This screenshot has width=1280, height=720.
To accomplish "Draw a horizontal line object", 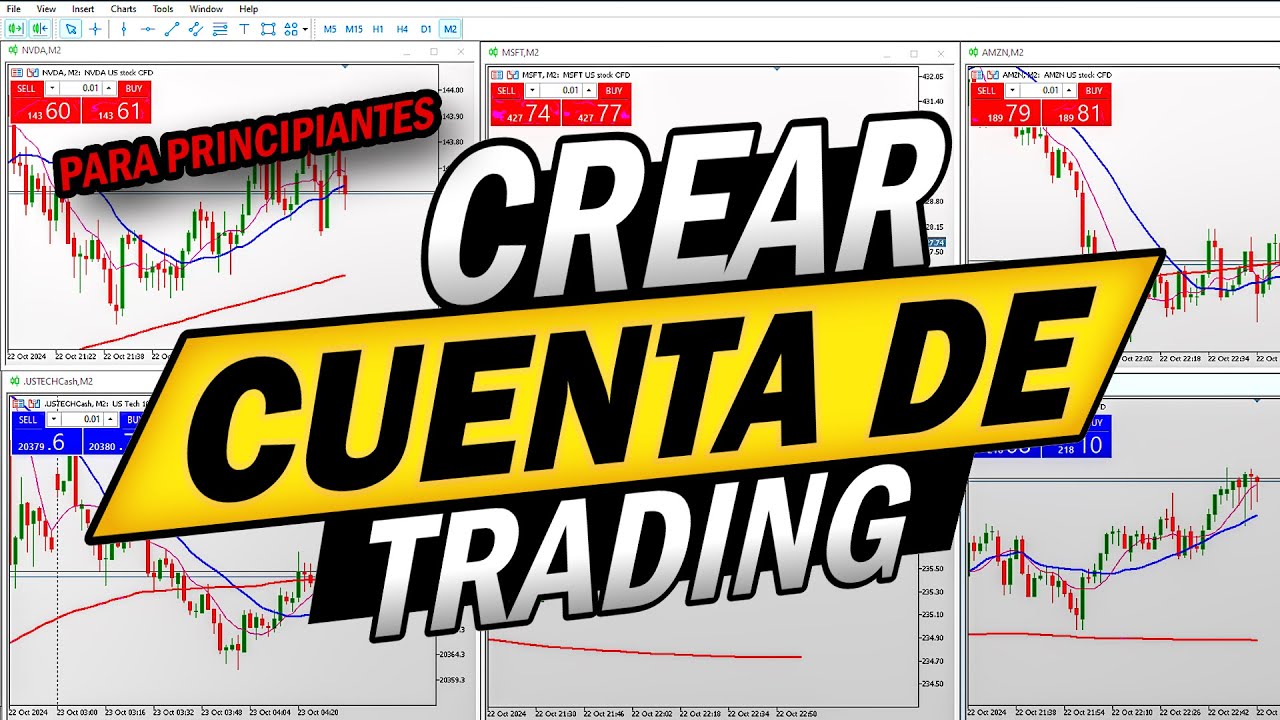I will pos(148,29).
